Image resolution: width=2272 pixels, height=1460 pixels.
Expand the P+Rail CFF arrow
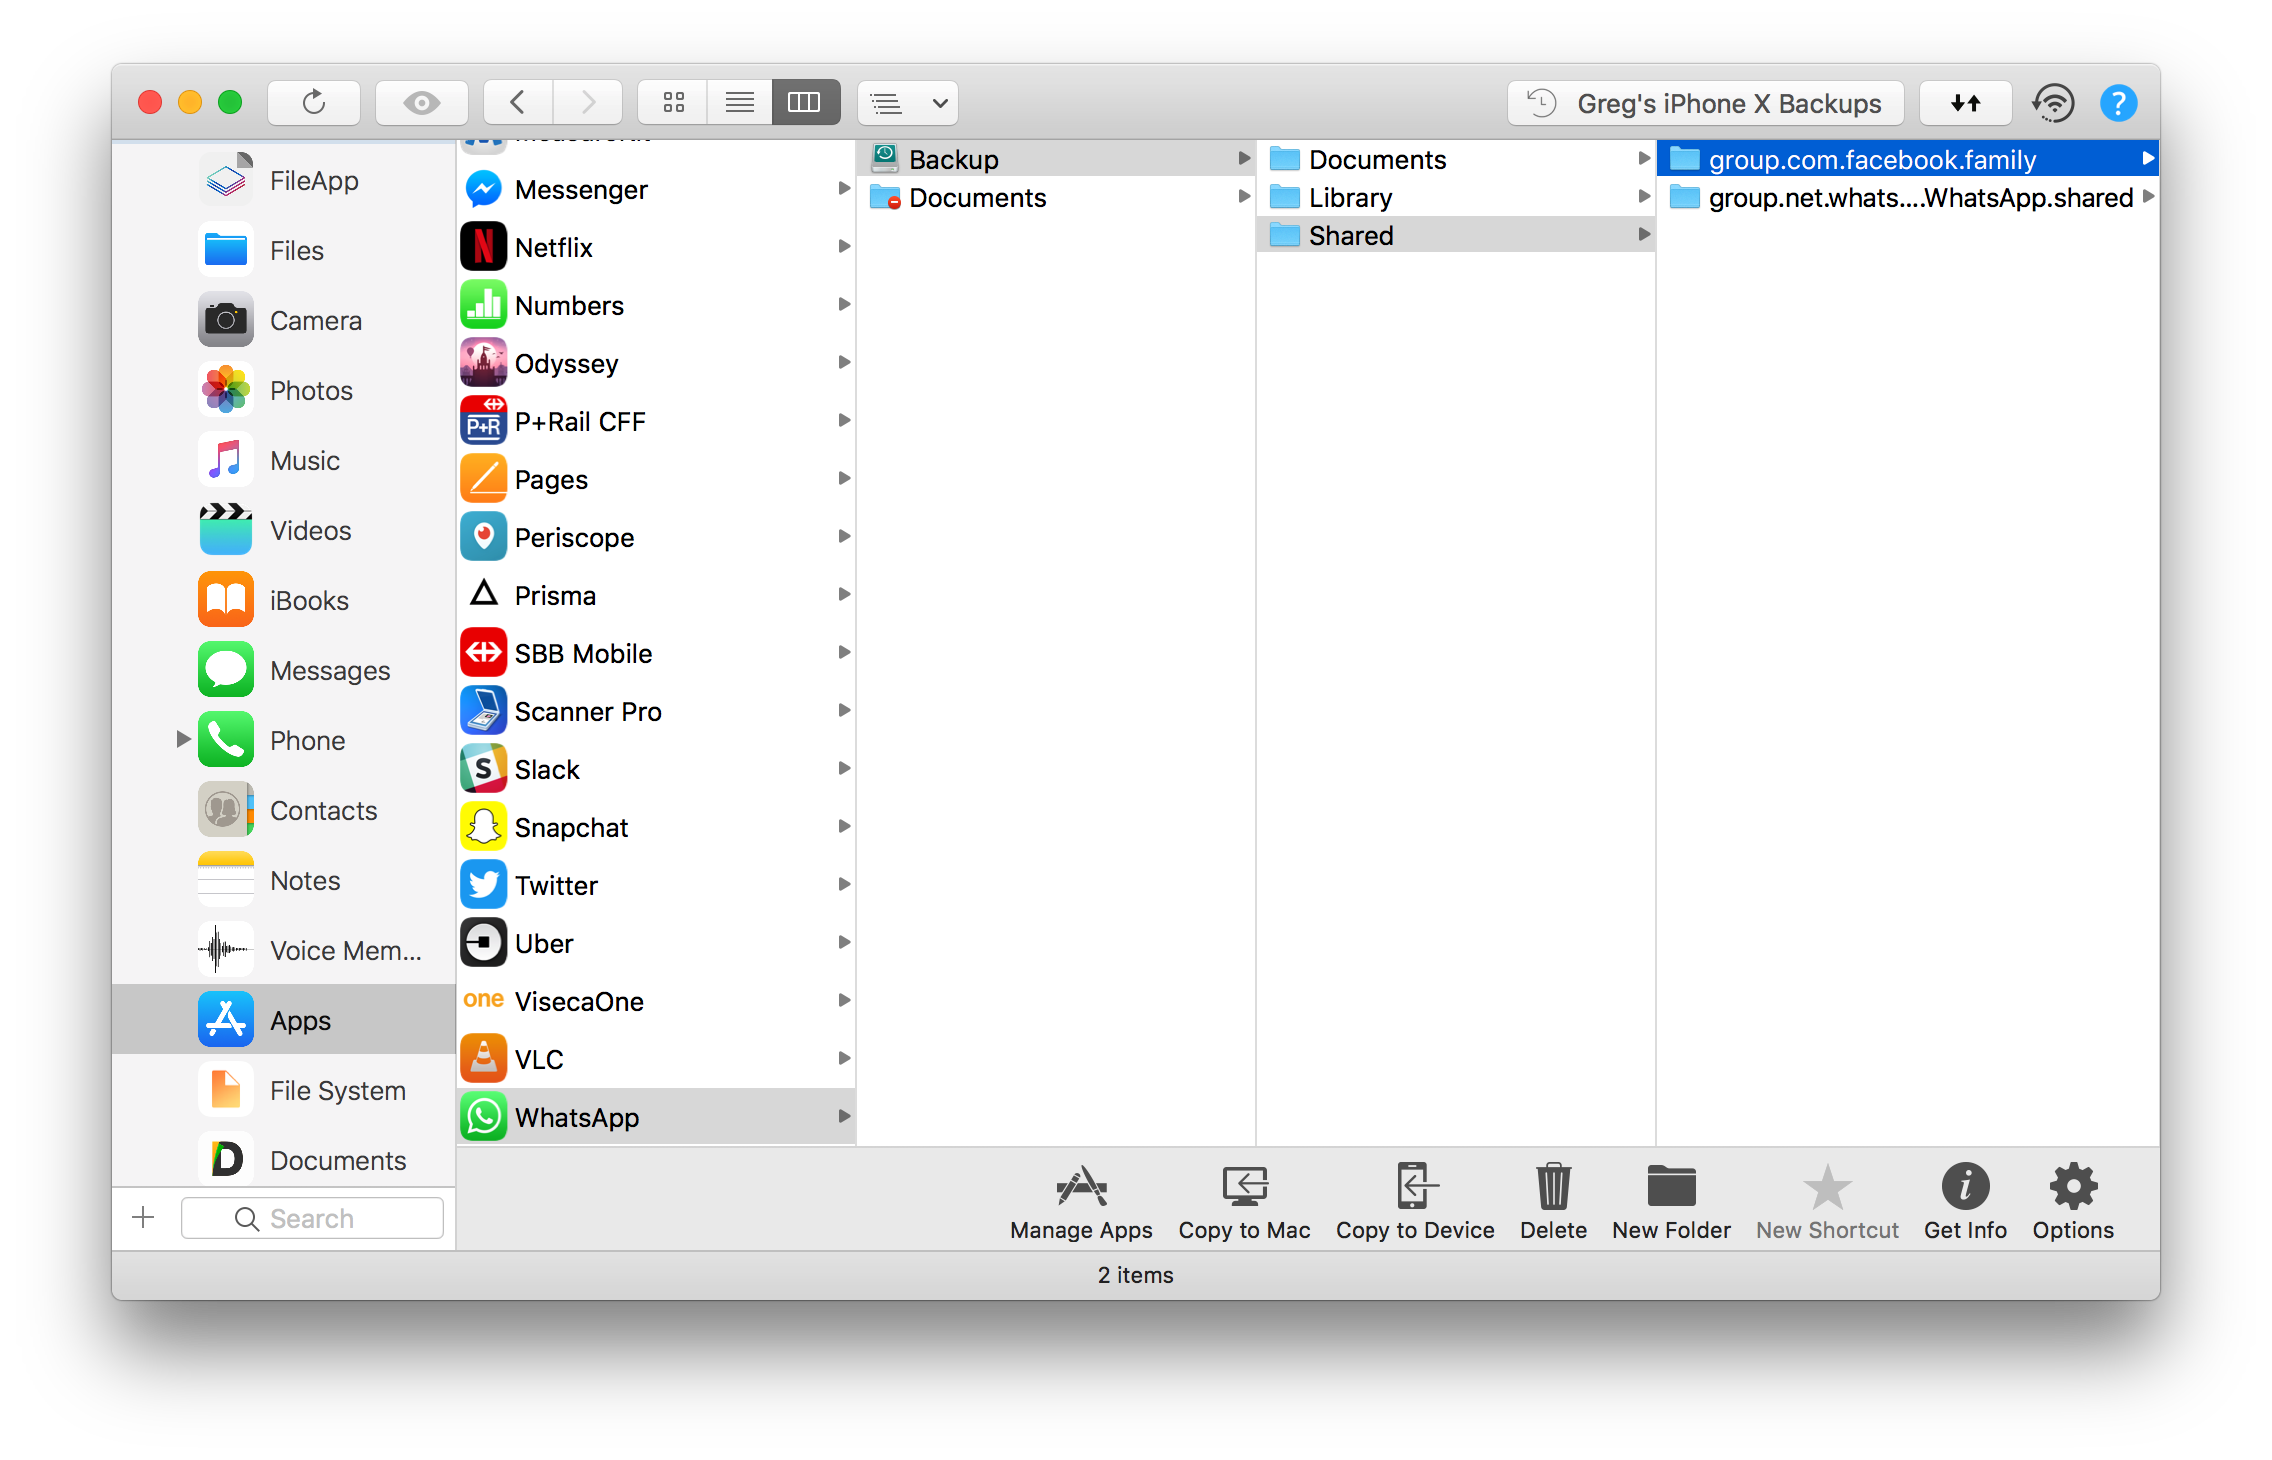click(x=844, y=420)
